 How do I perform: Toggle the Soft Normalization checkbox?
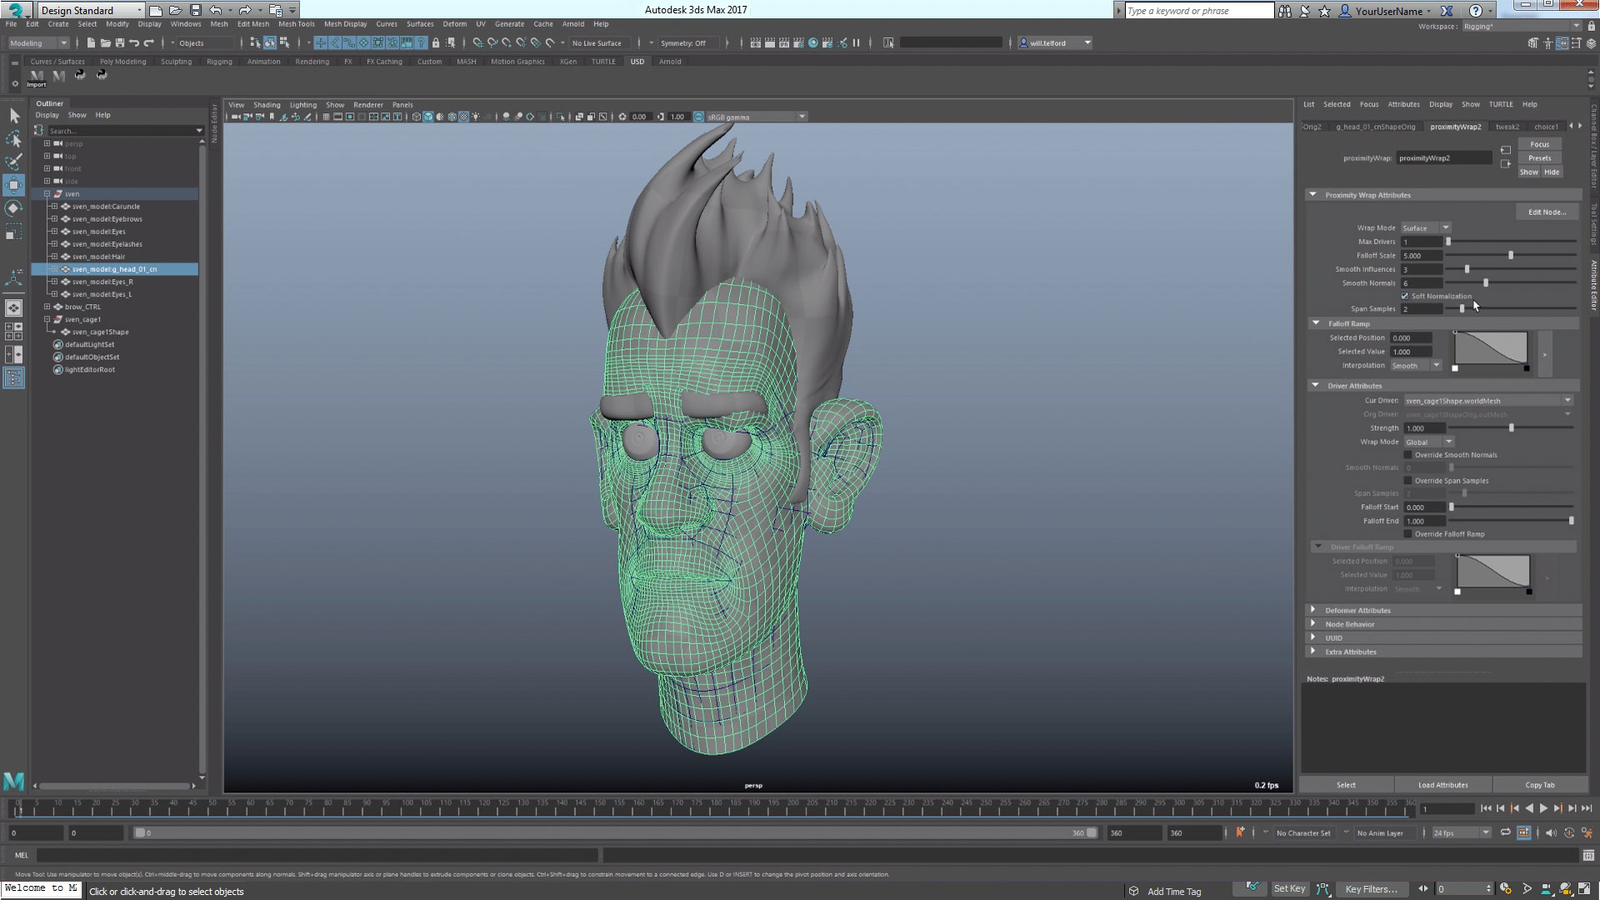1405,296
